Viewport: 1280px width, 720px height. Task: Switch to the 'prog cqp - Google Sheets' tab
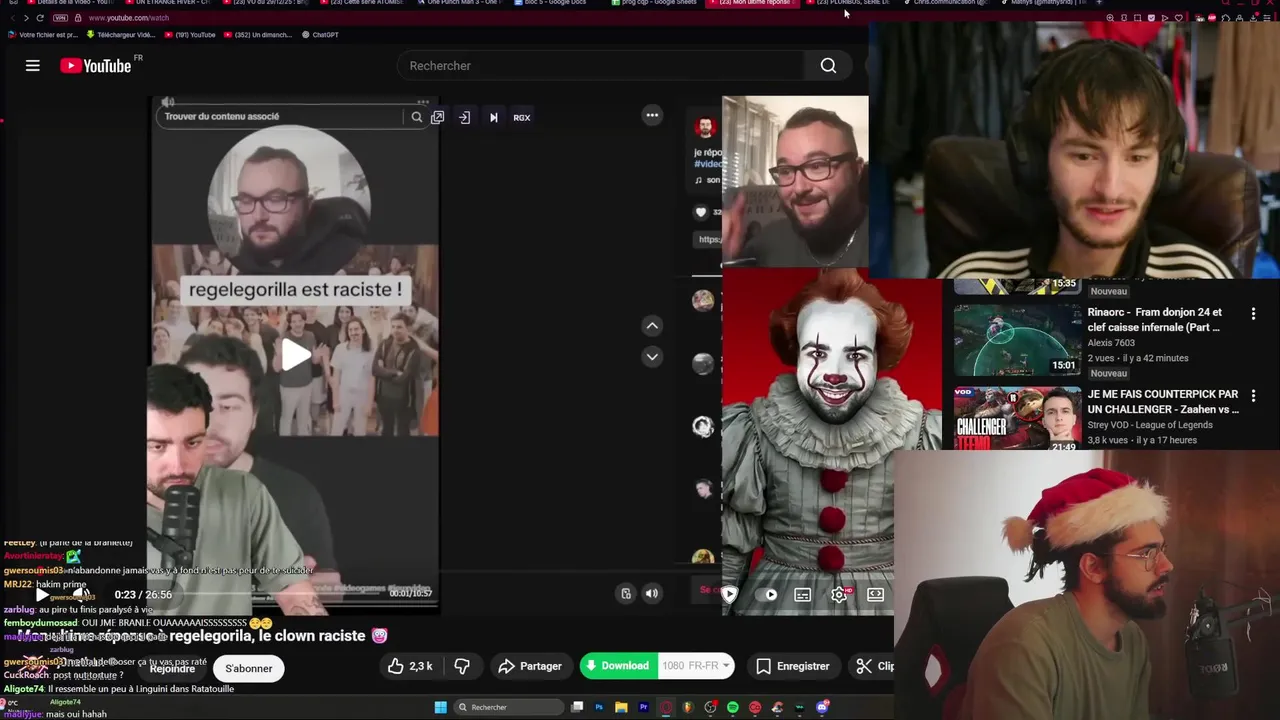click(x=655, y=3)
